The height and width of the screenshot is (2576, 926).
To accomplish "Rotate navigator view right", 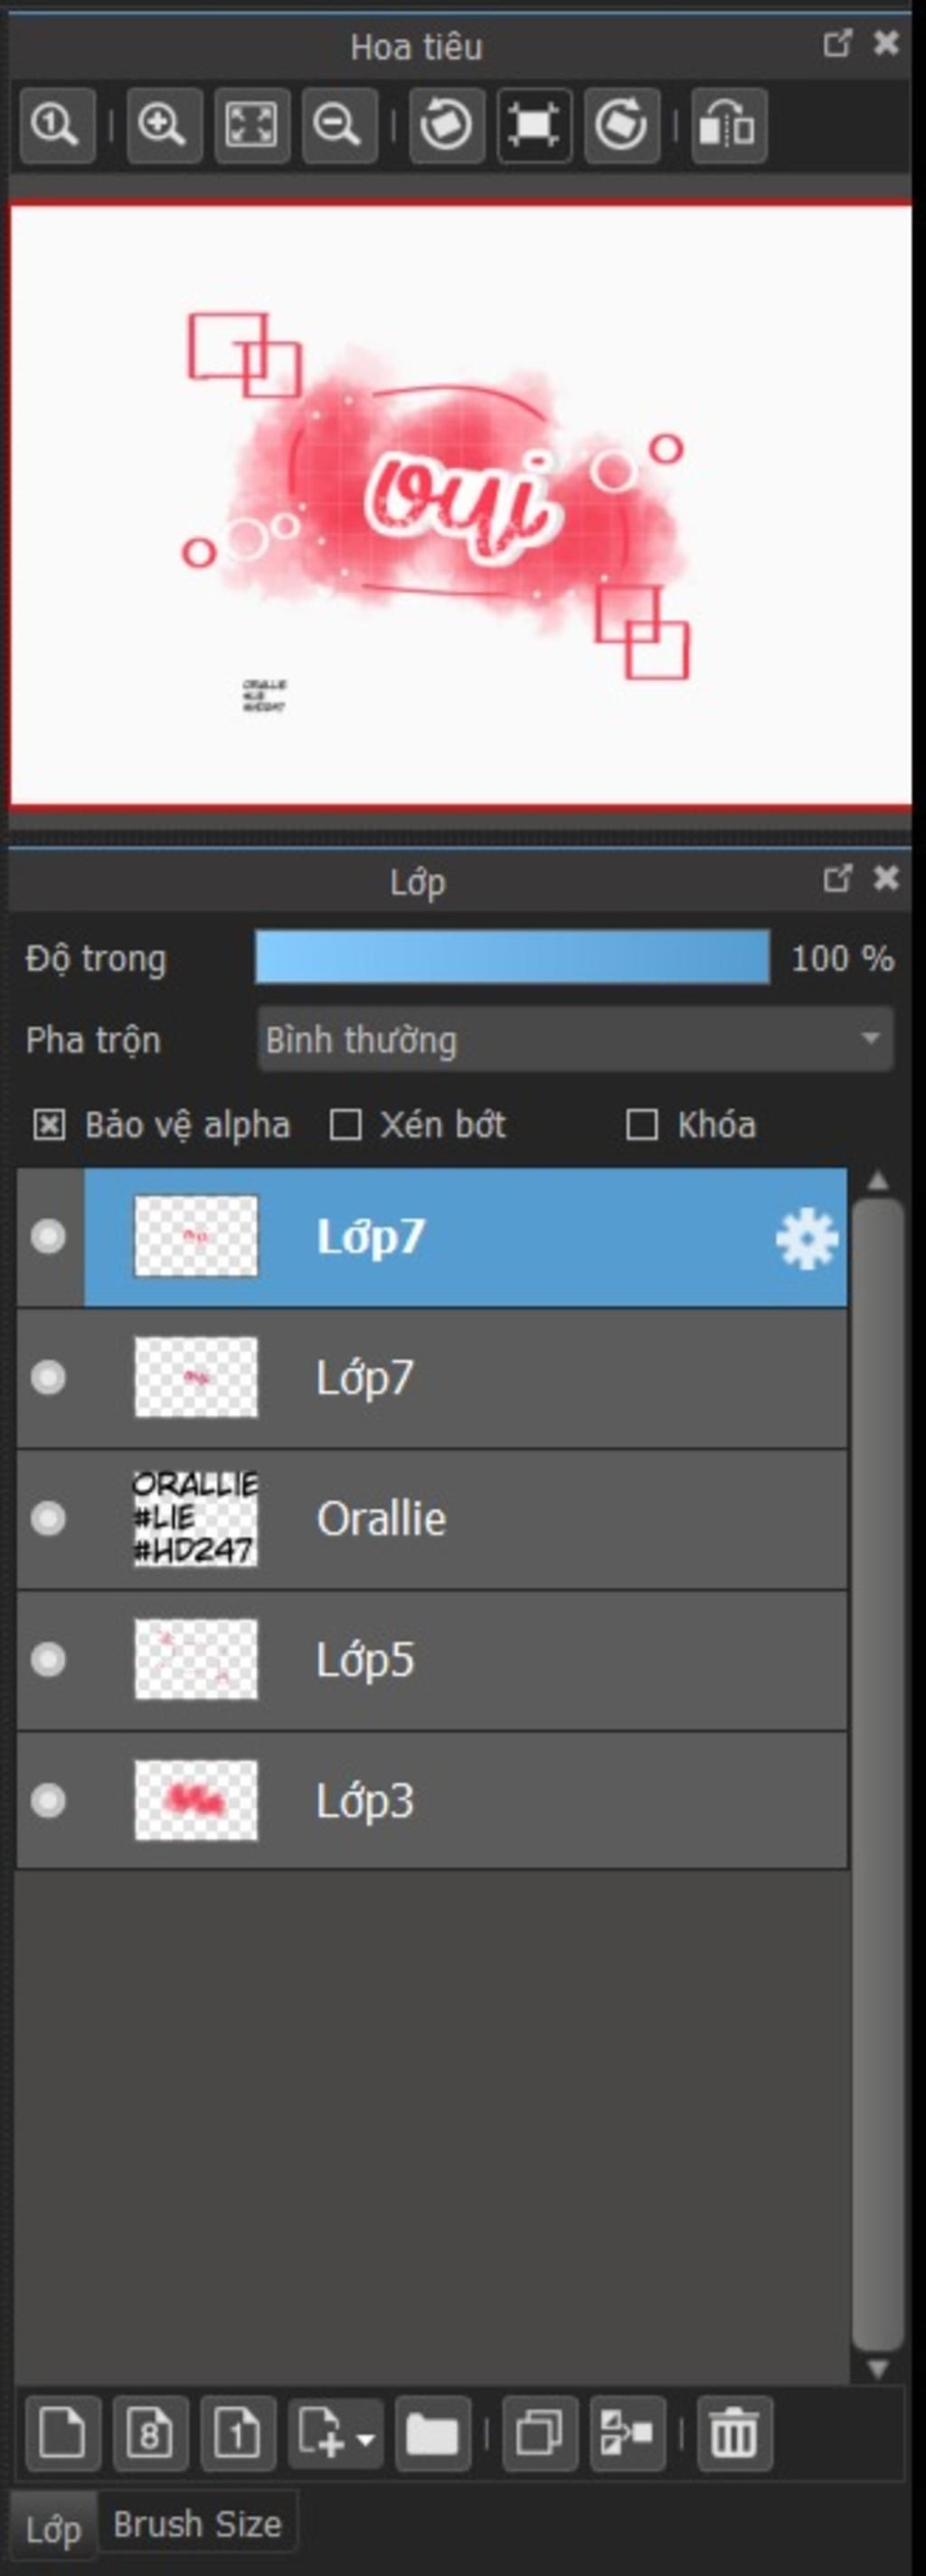I will pyautogui.click(x=621, y=126).
